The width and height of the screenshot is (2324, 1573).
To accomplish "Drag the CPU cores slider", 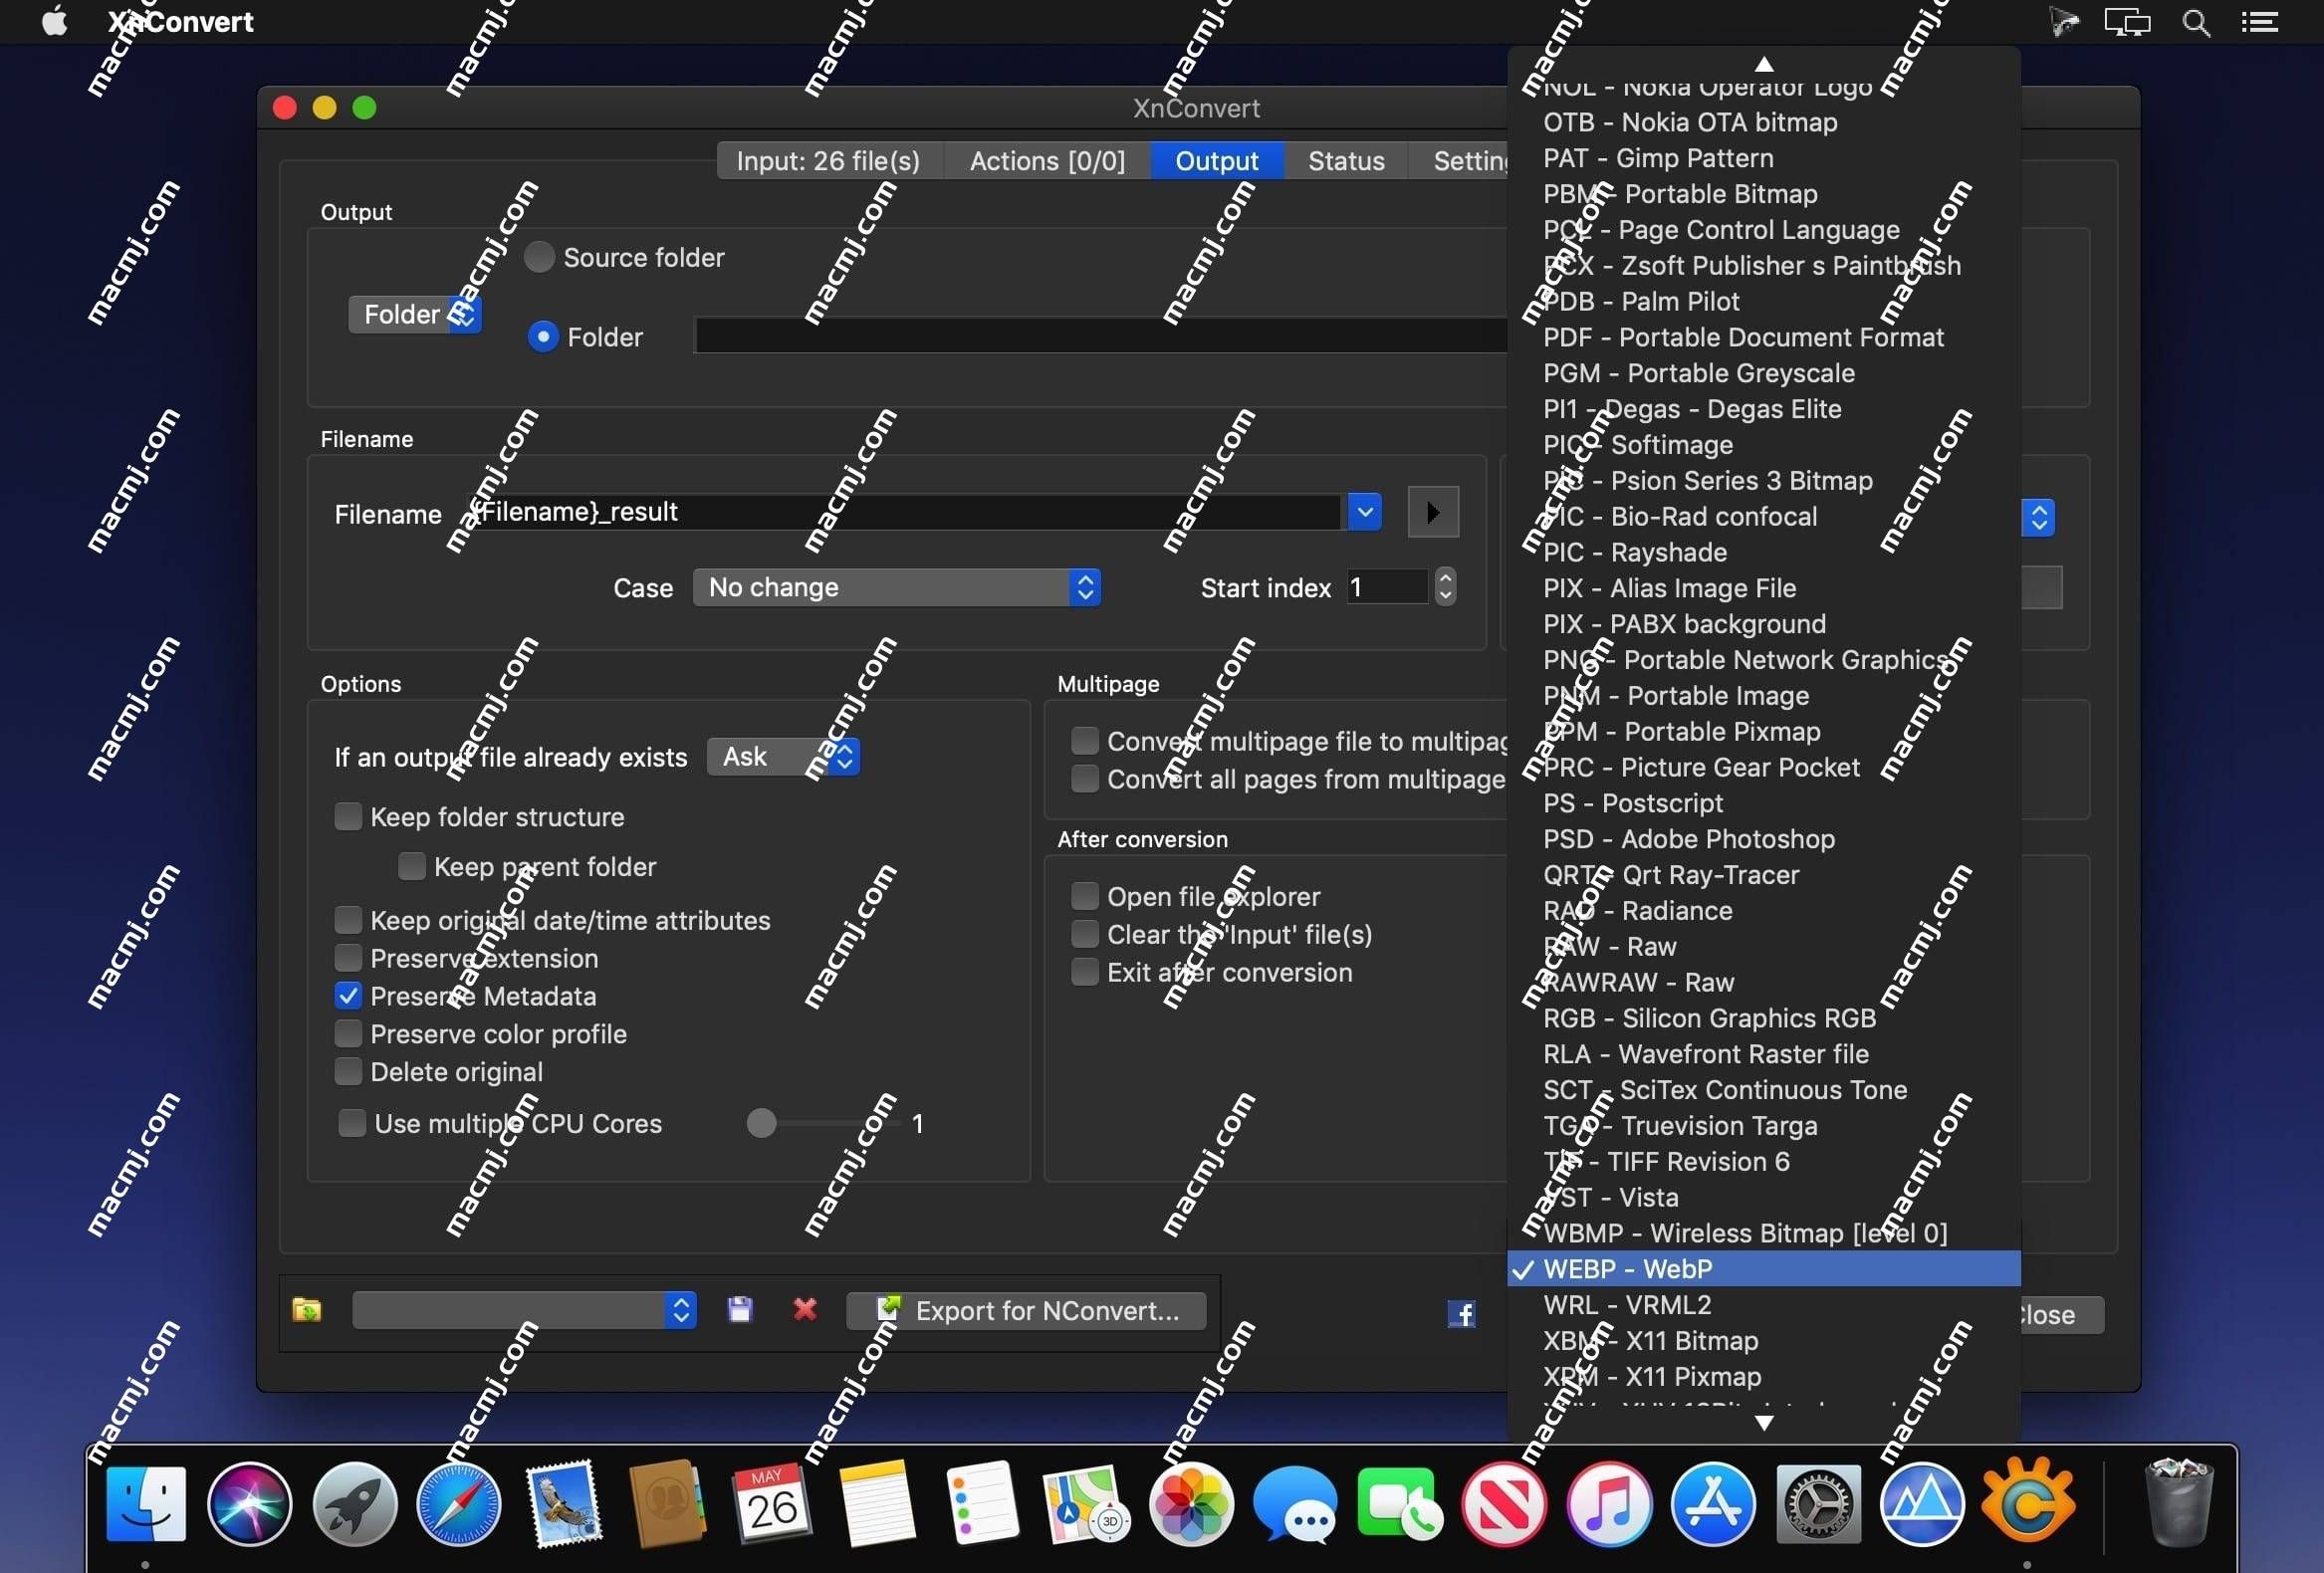I will [x=759, y=1122].
